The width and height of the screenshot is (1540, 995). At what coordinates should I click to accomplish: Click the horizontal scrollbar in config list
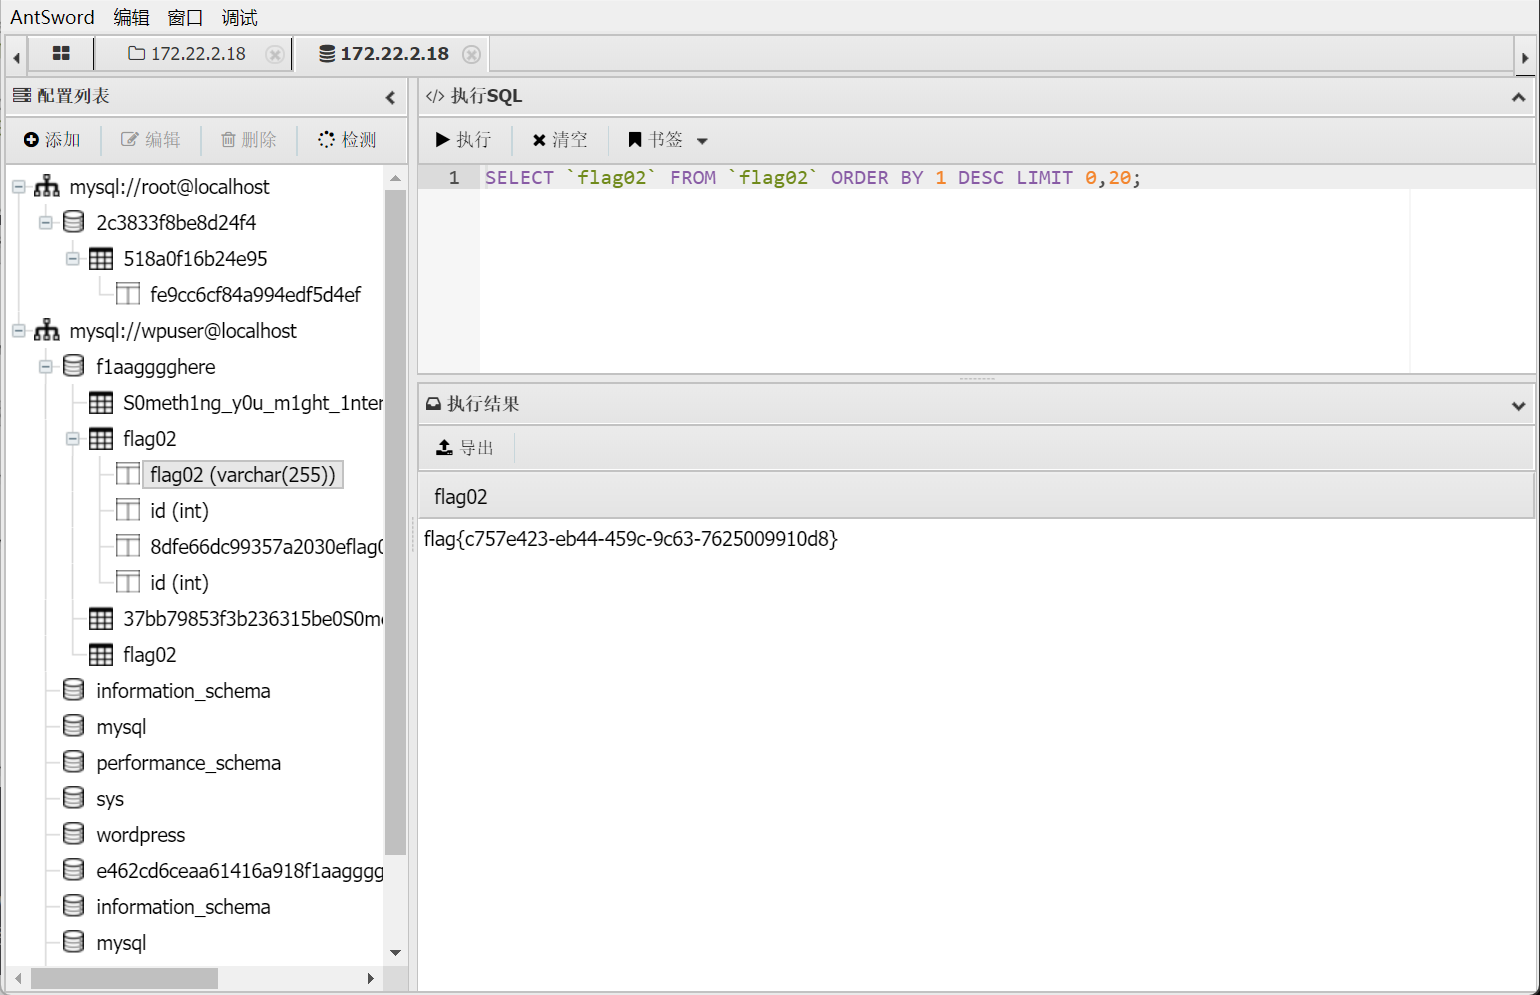[124, 978]
